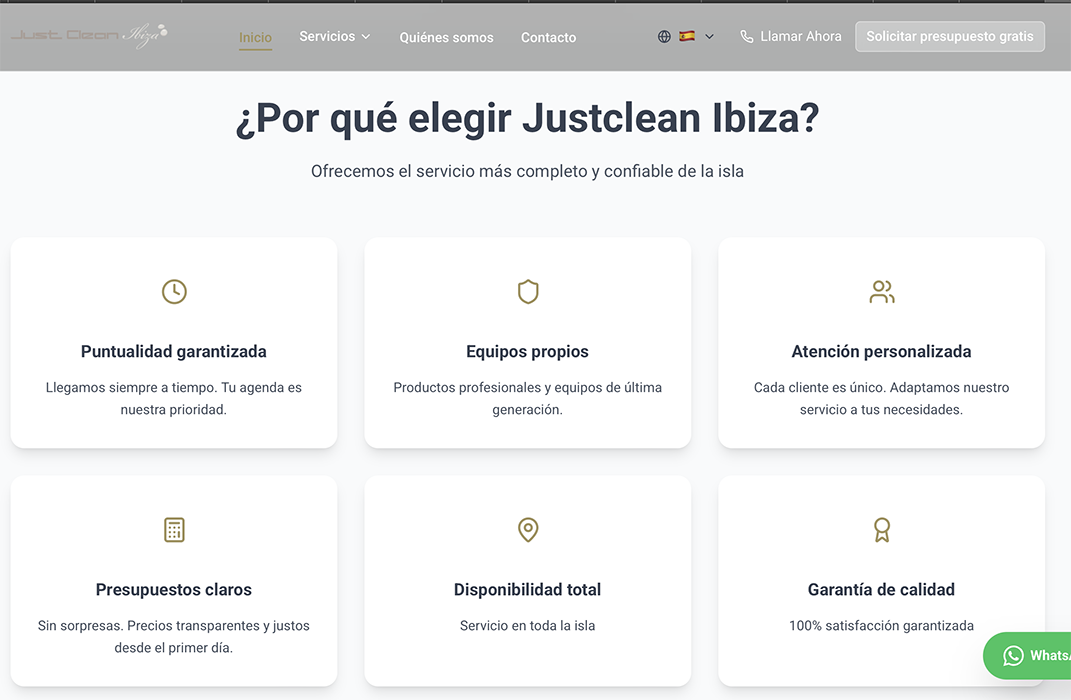Click the Puntualidad garantizada heading
Screen dimensions: 1071x700
coord(173,352)
